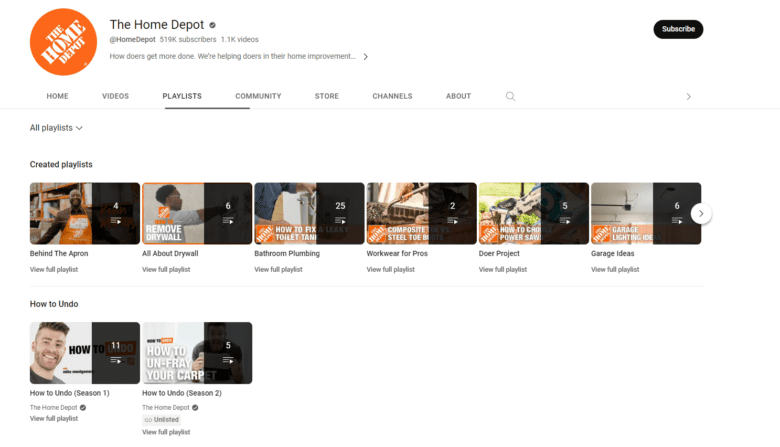Click the How to Undo section heading
Image resolution: width=780 pixels, height=447 pixels.
(x=54, y=304)
